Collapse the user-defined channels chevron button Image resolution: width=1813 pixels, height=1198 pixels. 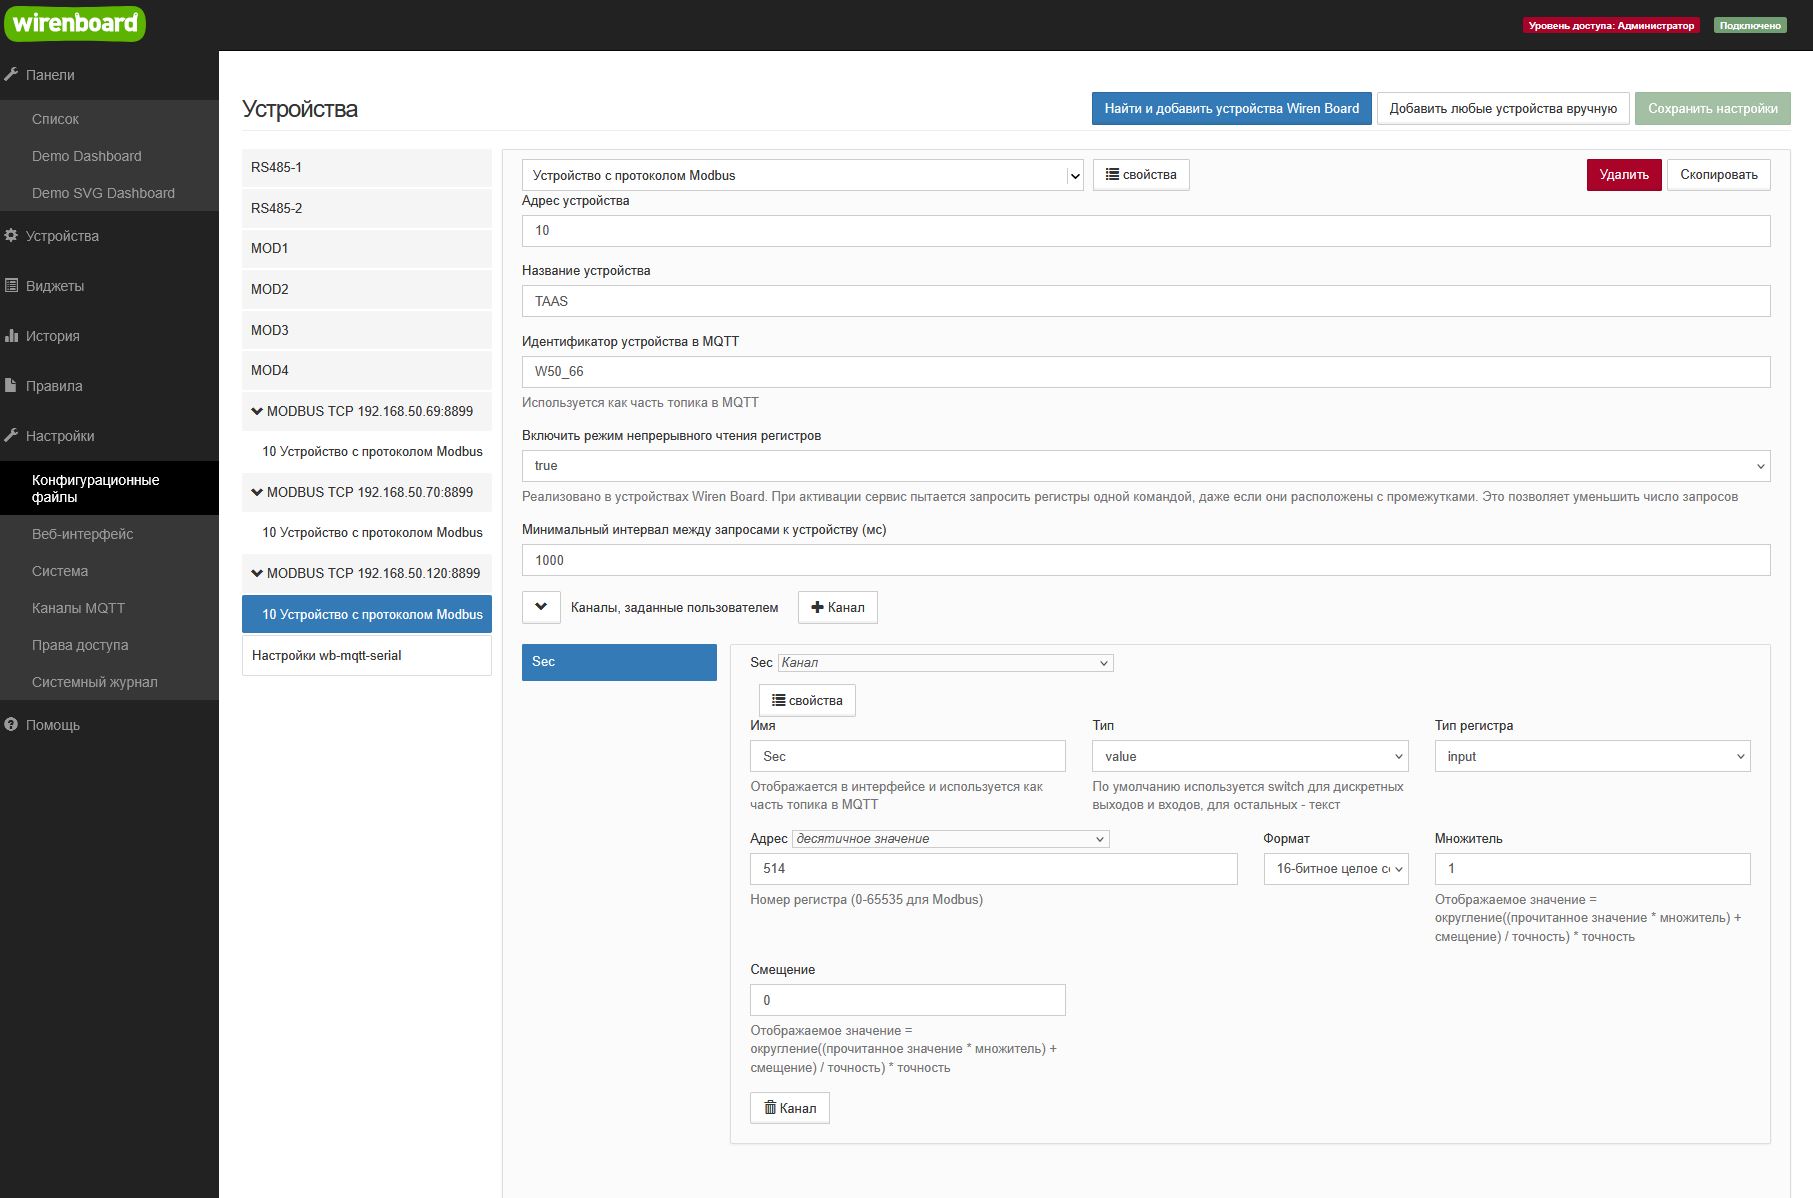tap(541, 607)
